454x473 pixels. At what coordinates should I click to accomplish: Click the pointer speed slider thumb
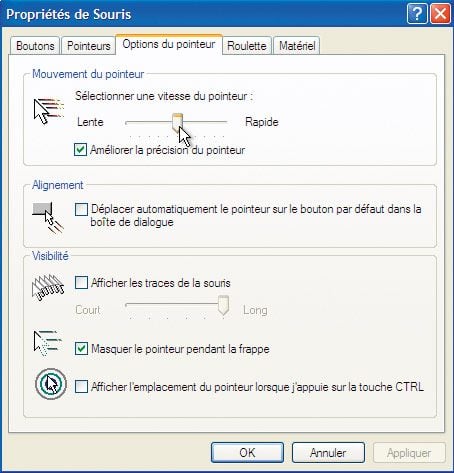177,122
